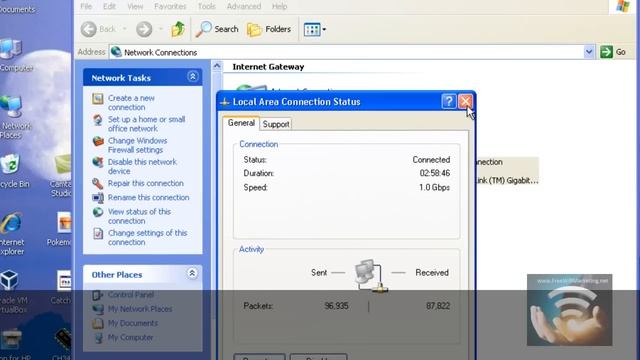This screenshot has height=360, width=640.
Task: Open My Computer in Other Places
Action: click(x=130, y=338)
